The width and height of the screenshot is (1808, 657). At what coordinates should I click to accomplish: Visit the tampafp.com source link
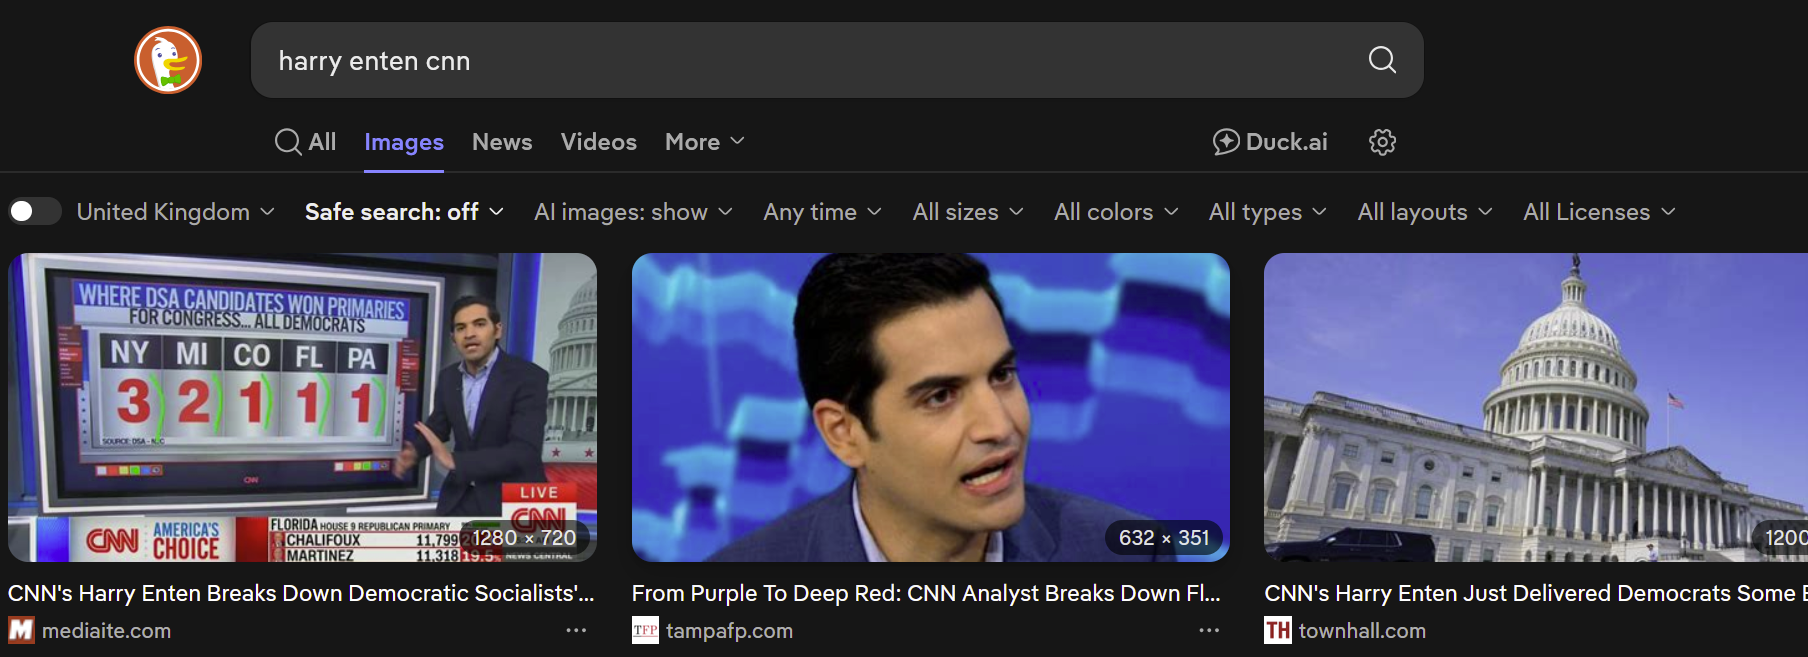pyautogui.click(x=729, y=631)
